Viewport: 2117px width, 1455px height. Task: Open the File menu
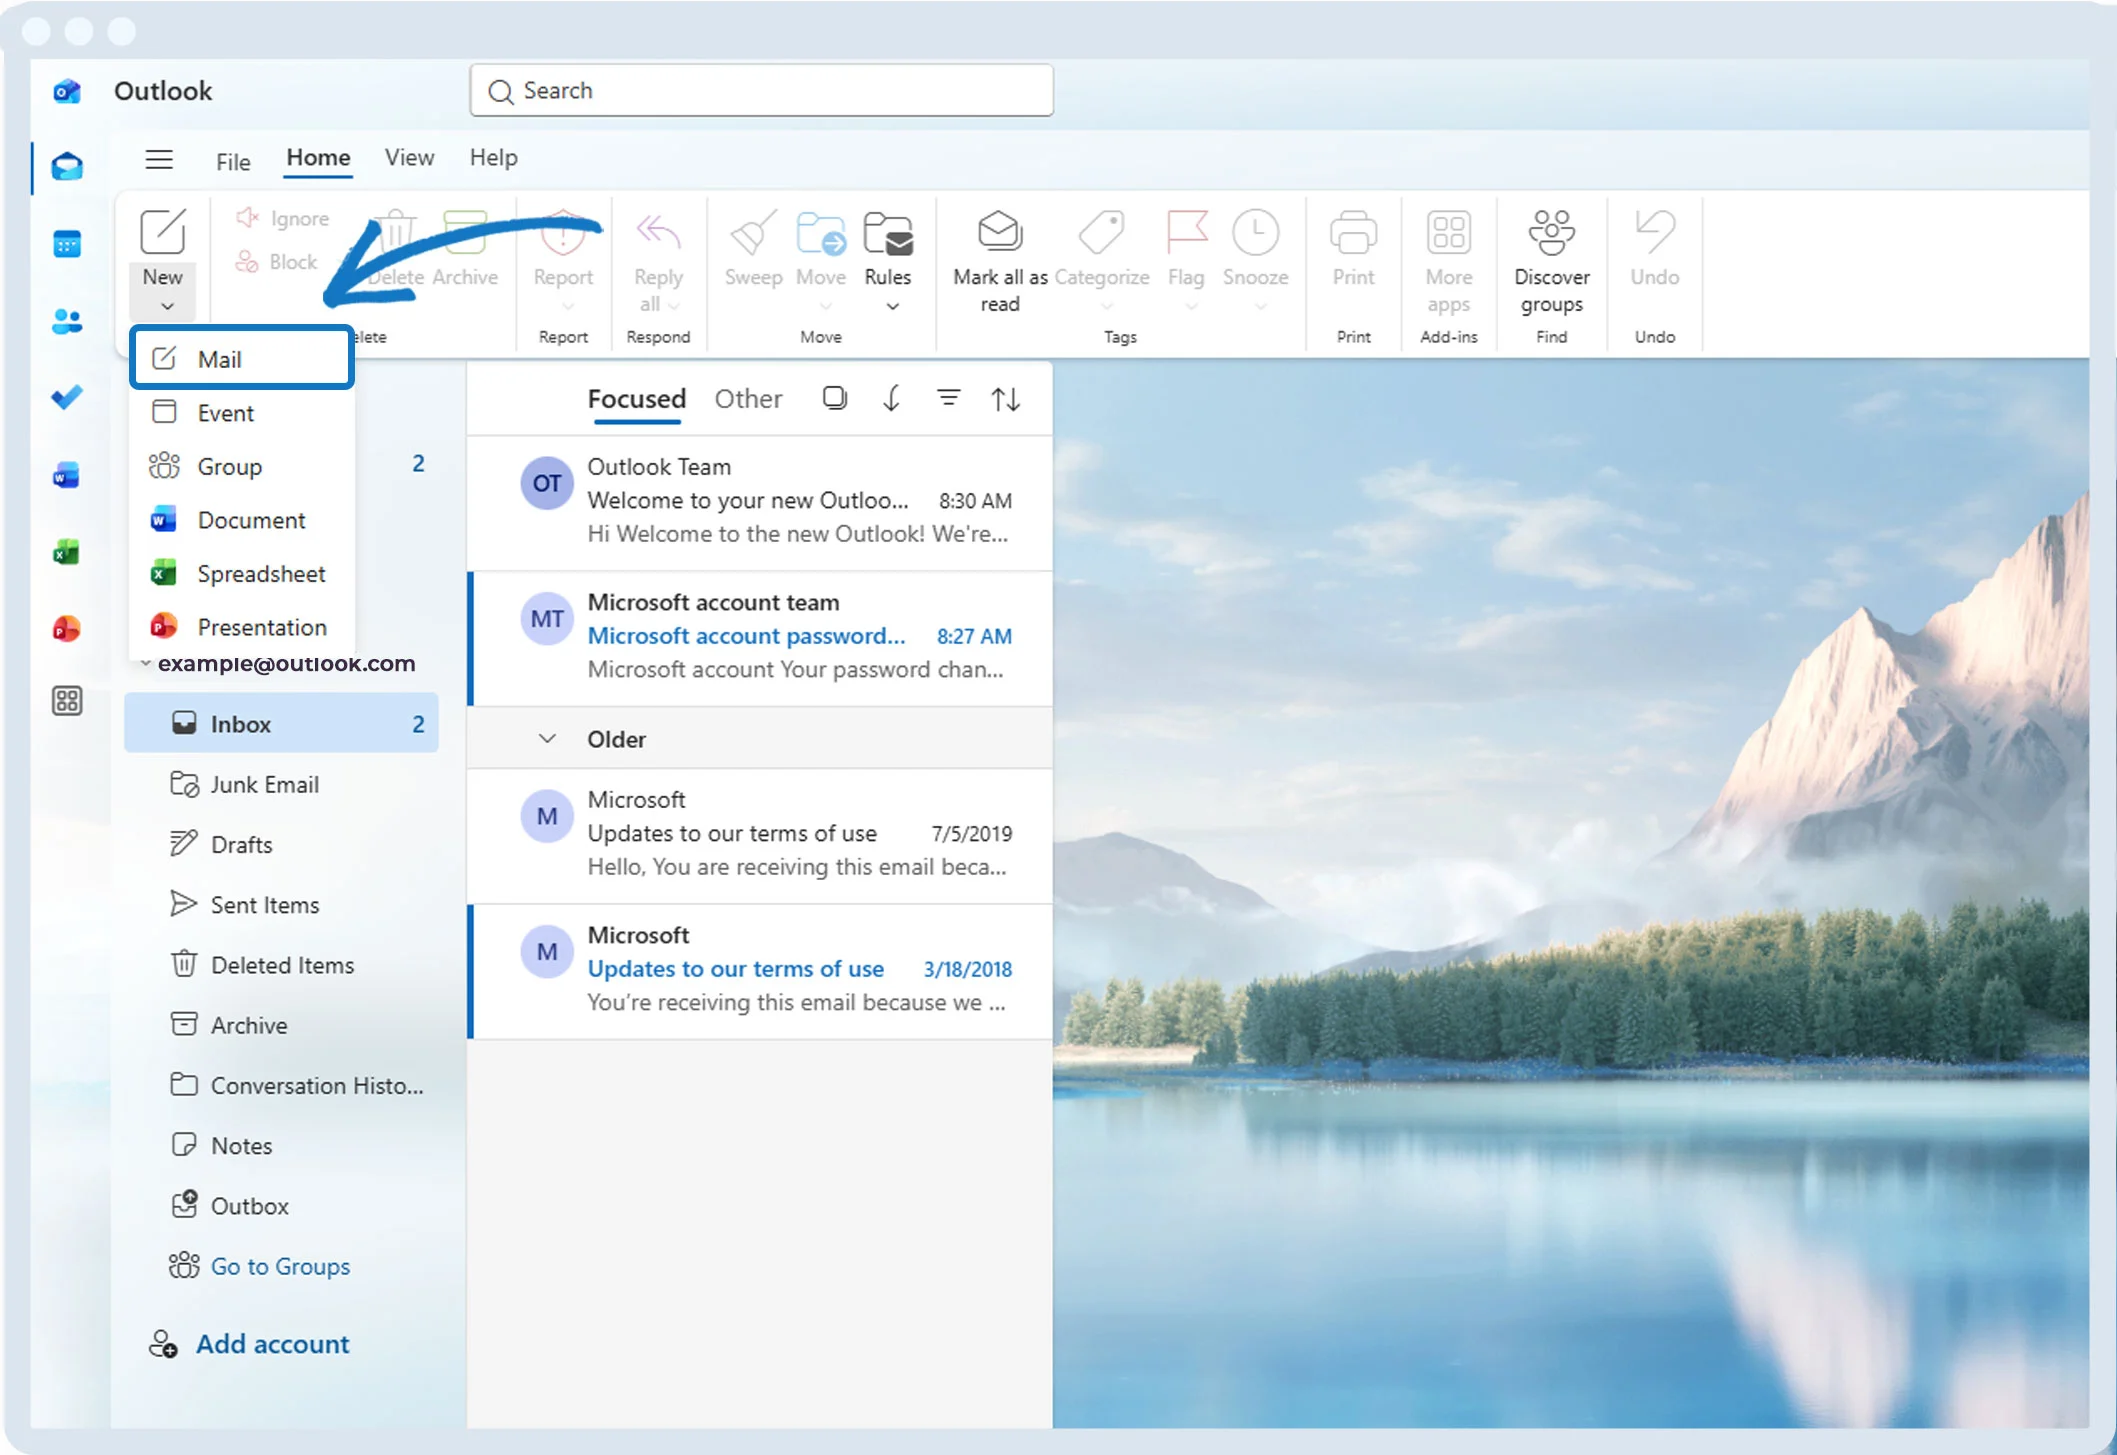click(233, 161)
